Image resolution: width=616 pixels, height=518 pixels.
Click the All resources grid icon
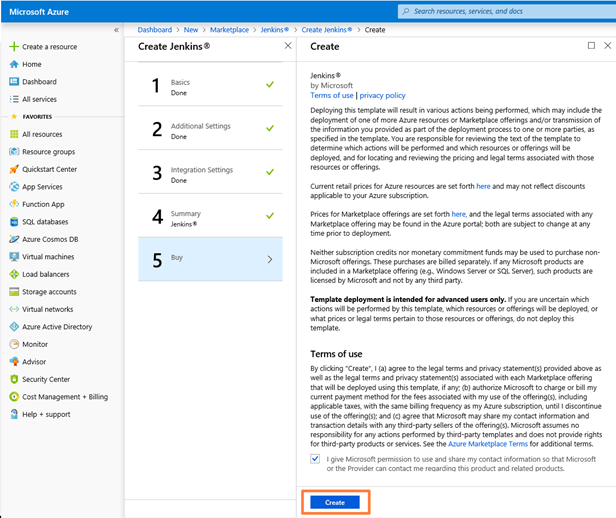click(x=14, y=134)
